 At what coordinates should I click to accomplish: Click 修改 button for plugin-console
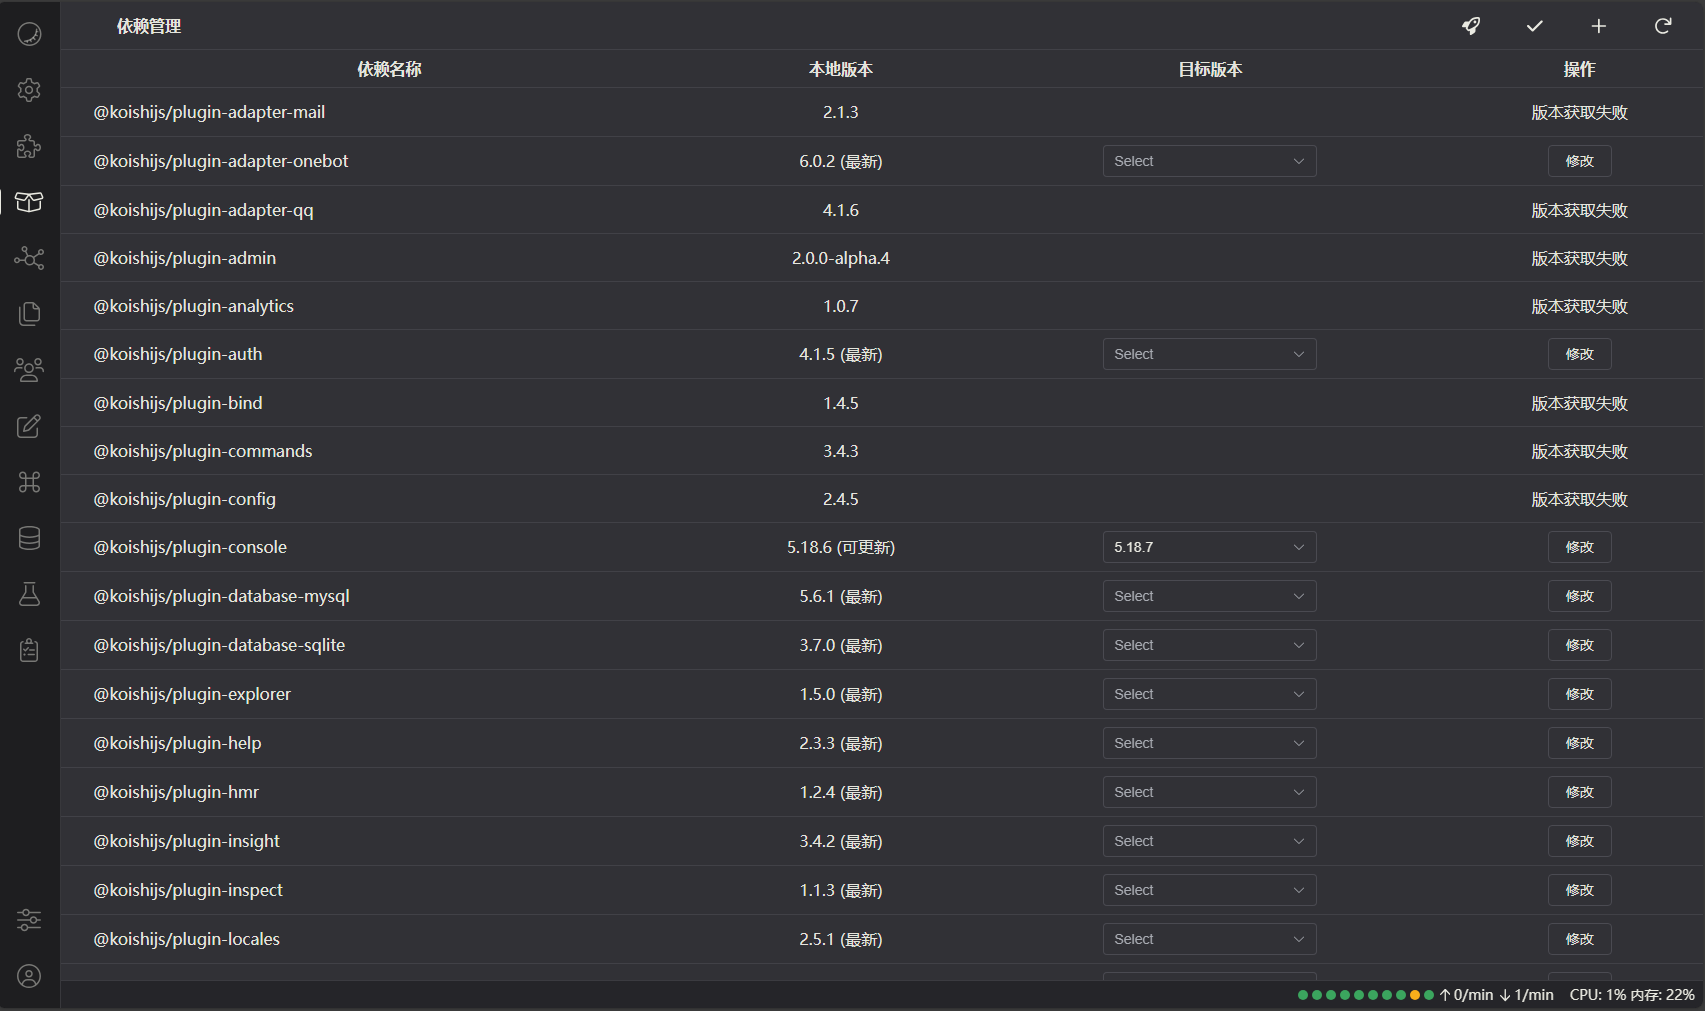coord(1579,547)
